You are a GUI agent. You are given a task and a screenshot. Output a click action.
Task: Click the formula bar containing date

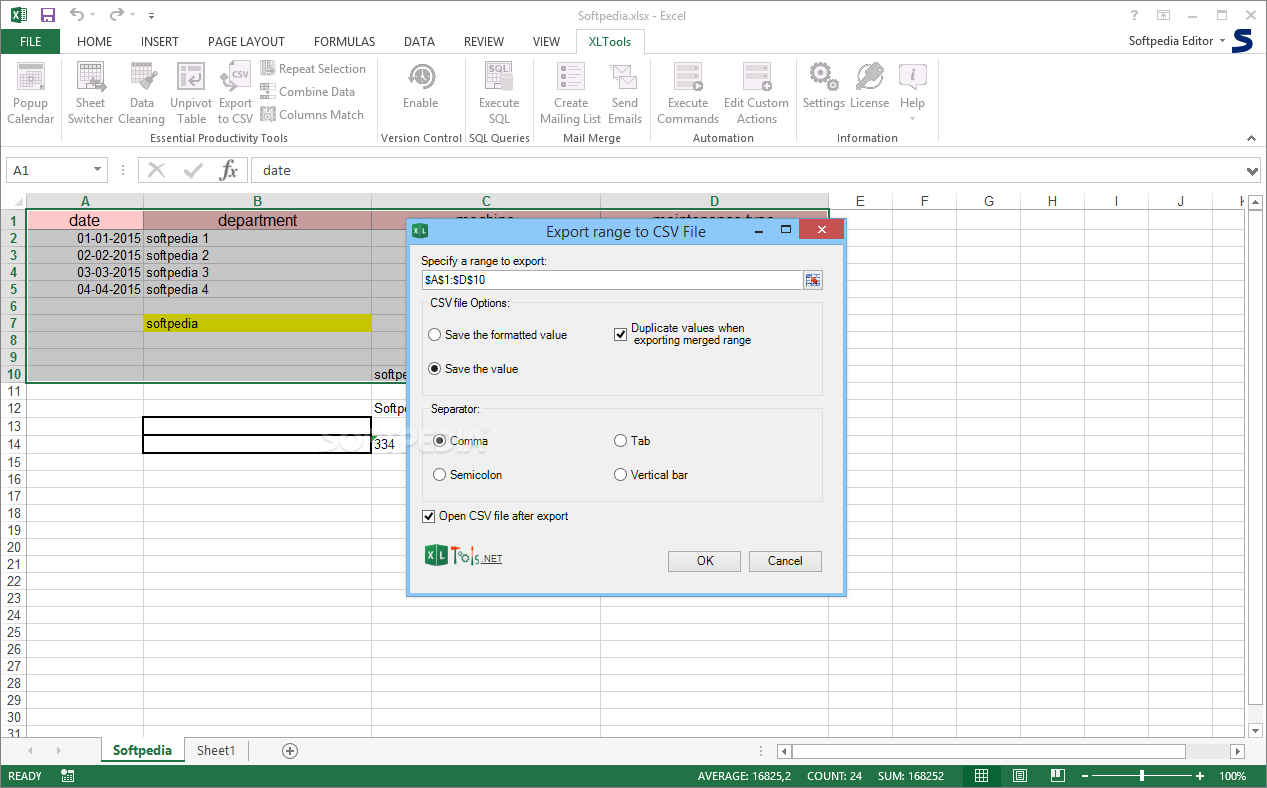749,170
